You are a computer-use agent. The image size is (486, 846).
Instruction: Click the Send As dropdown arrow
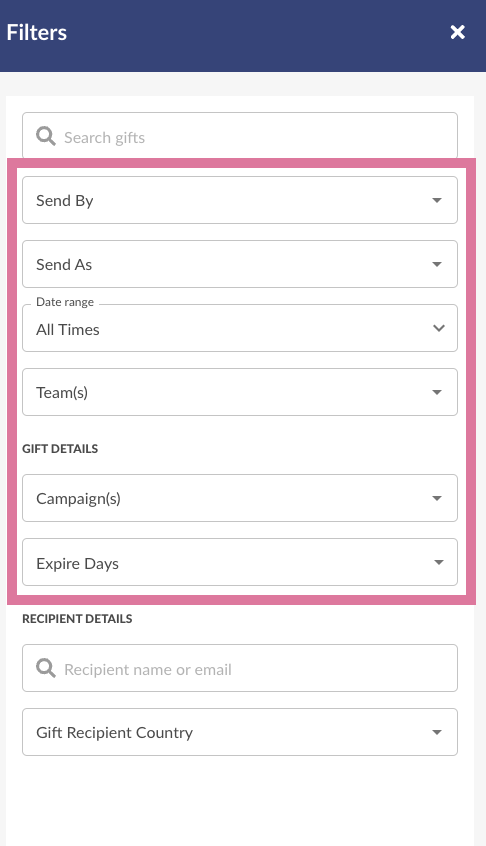pyautogui.click(x=437, y=264)
